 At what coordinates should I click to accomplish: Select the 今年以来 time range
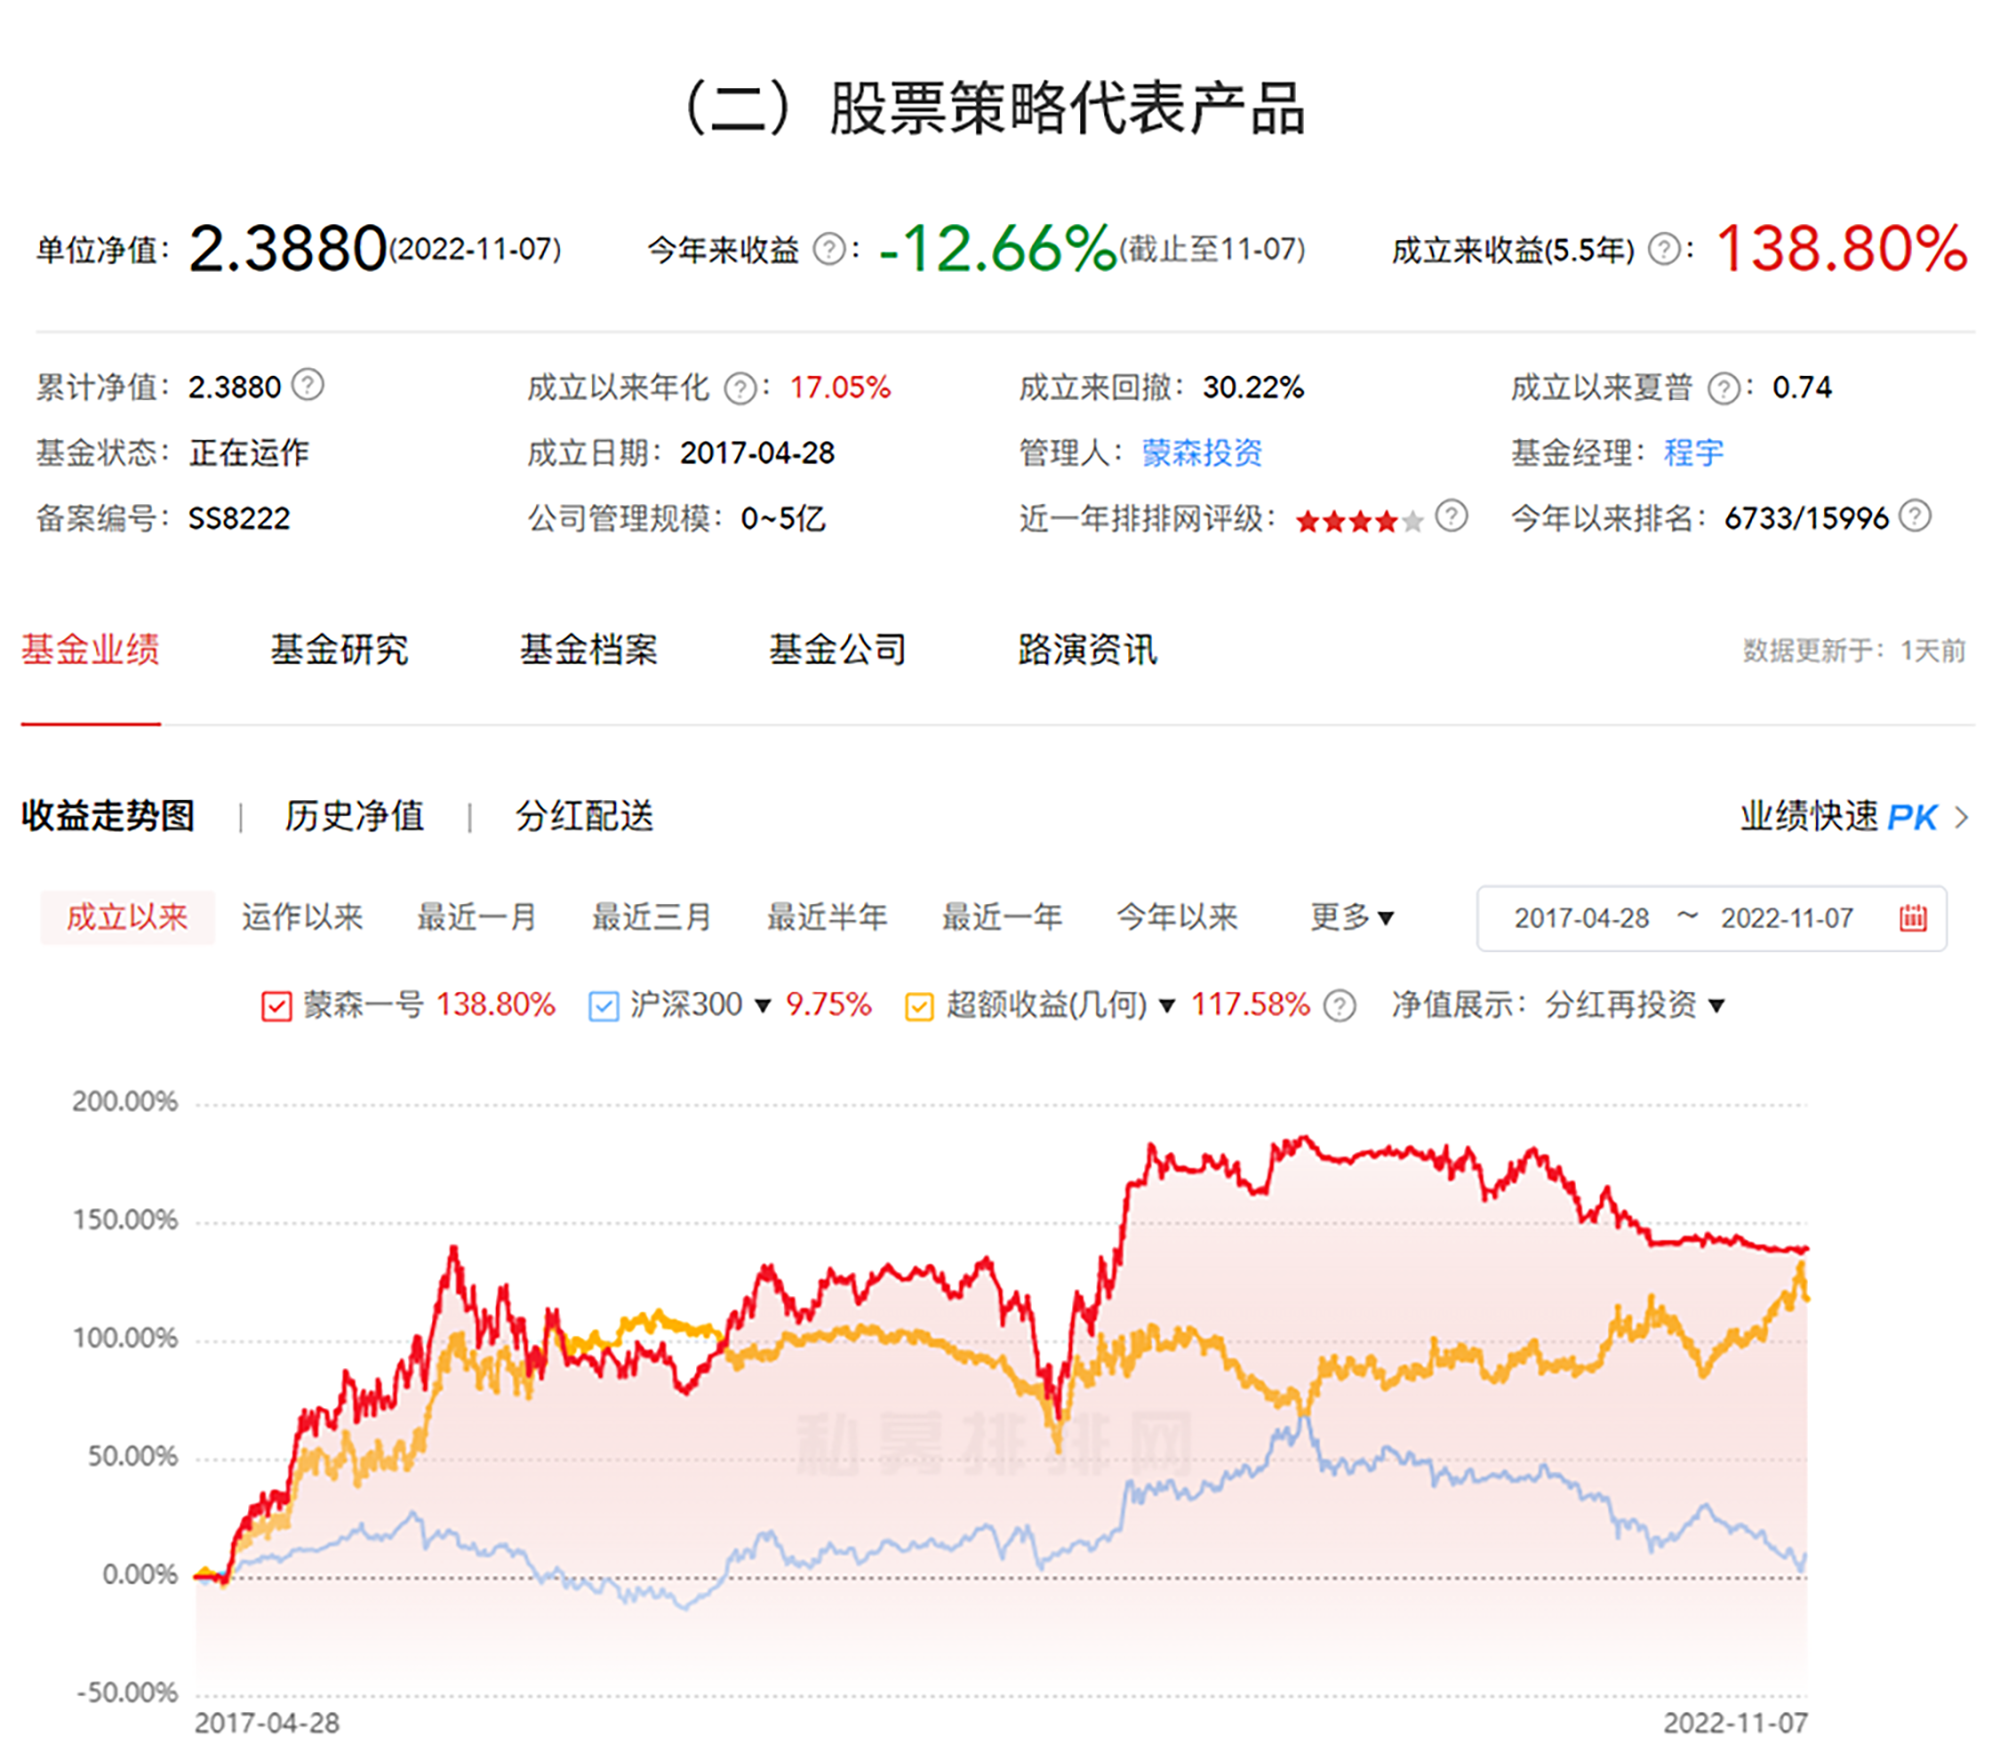pos(1177,917)
